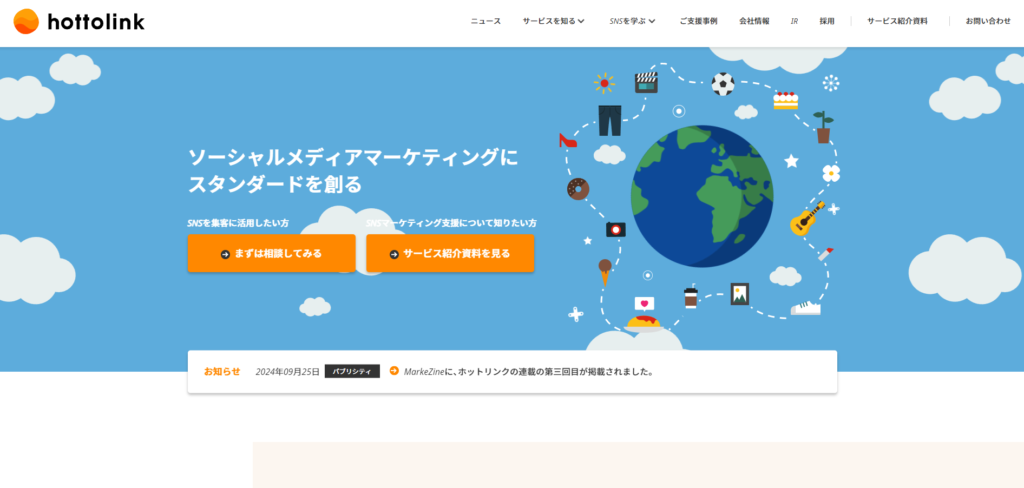Click the red high heel icon
This screenshot has width=1024, height=488.
point(568,140)
